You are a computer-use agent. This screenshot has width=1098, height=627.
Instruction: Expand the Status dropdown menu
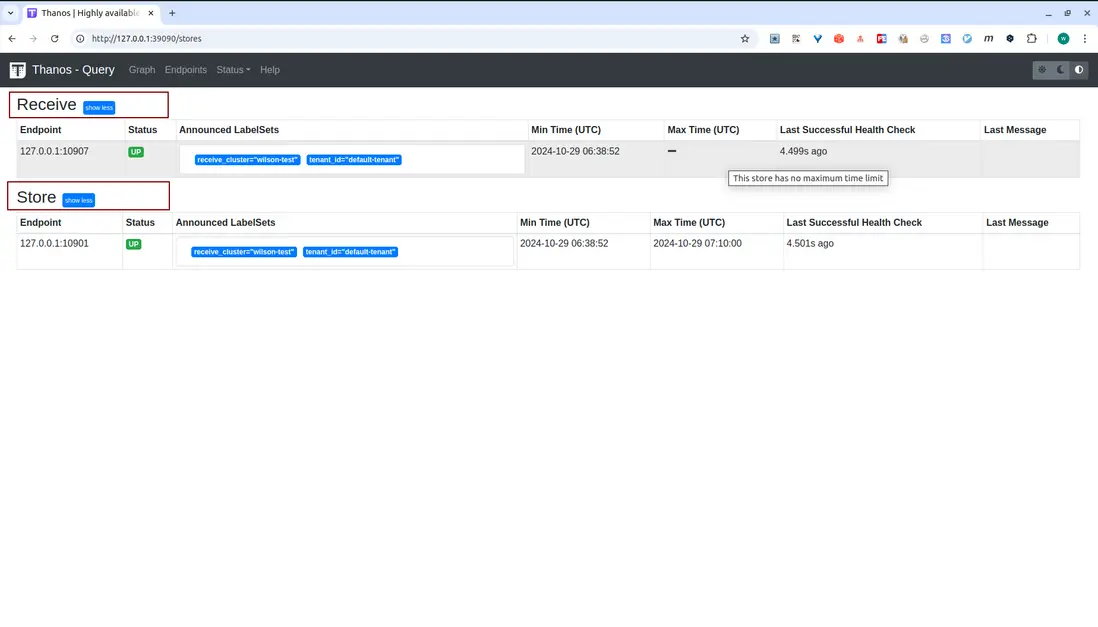(x=233, y=70)
